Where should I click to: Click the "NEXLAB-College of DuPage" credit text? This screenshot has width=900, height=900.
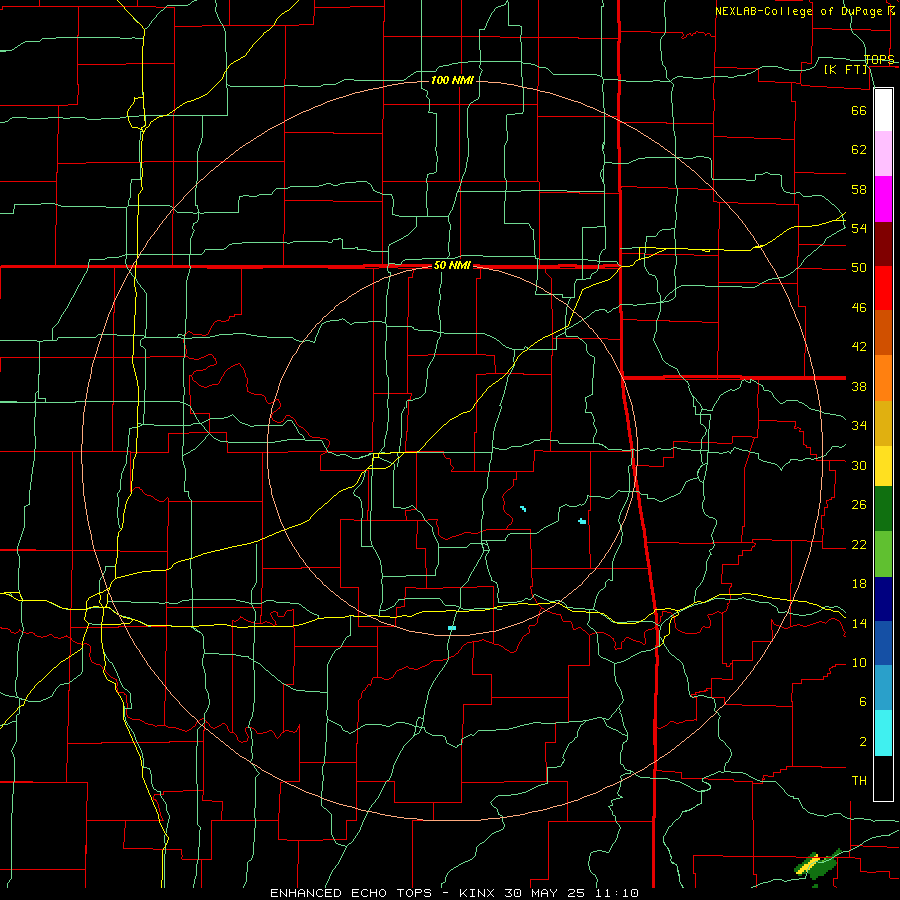pos(800,11)
